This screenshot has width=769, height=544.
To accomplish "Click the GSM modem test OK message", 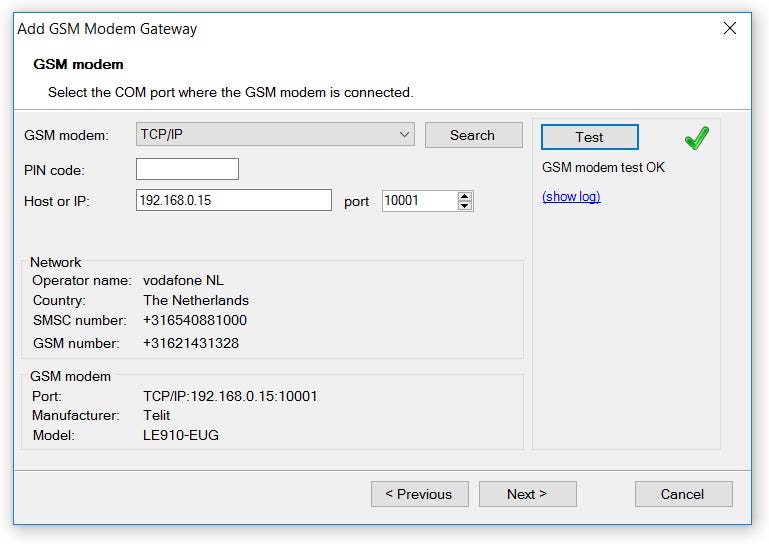I will 603,167.
